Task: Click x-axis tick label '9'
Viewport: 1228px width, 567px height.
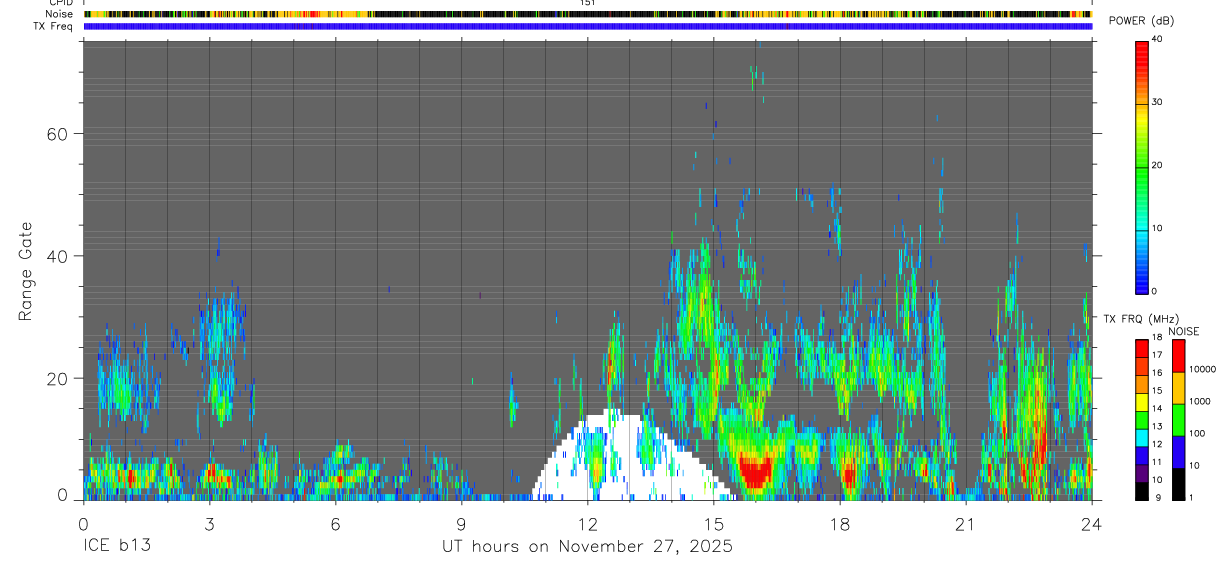Action: tap(461, 523)
